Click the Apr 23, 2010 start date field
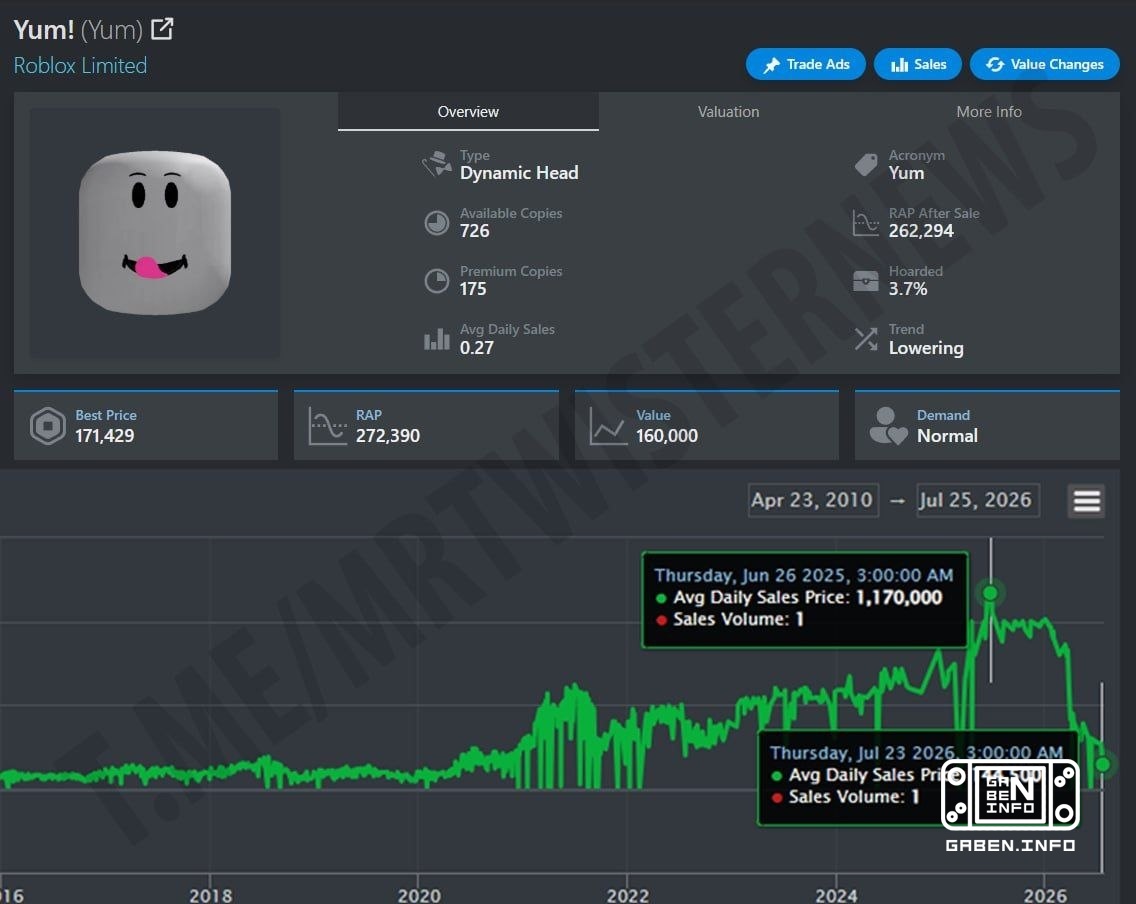 click(813, 501)
